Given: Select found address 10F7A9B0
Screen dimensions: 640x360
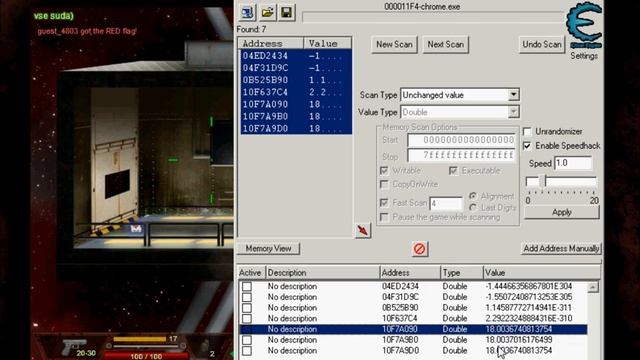Looking at the screenshot, I should [x=295, y=116].
